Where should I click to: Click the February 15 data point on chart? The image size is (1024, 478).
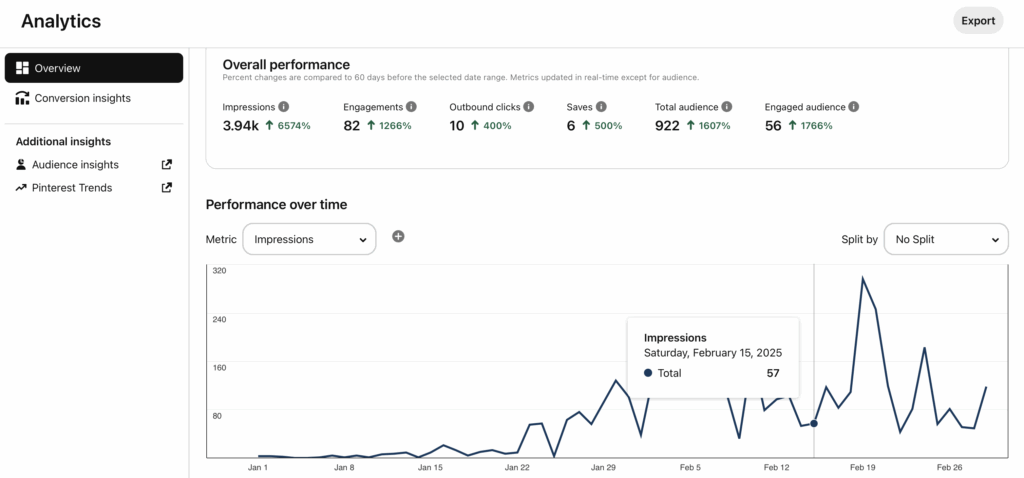coord(814,423)
